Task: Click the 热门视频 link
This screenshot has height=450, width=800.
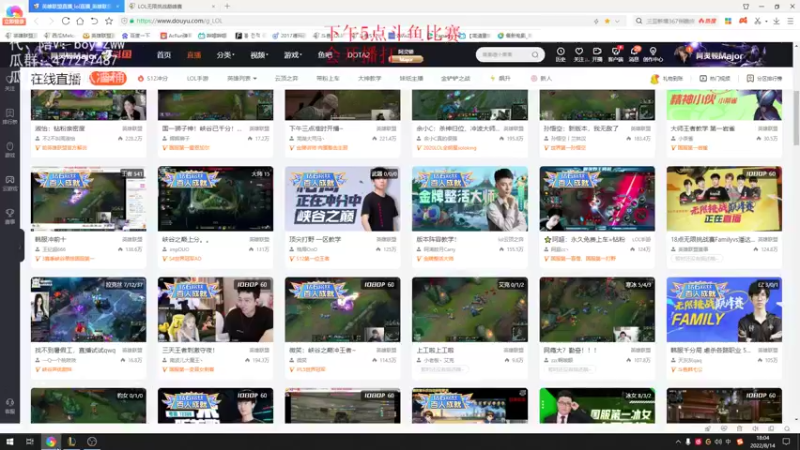Action: pos(715,79)
